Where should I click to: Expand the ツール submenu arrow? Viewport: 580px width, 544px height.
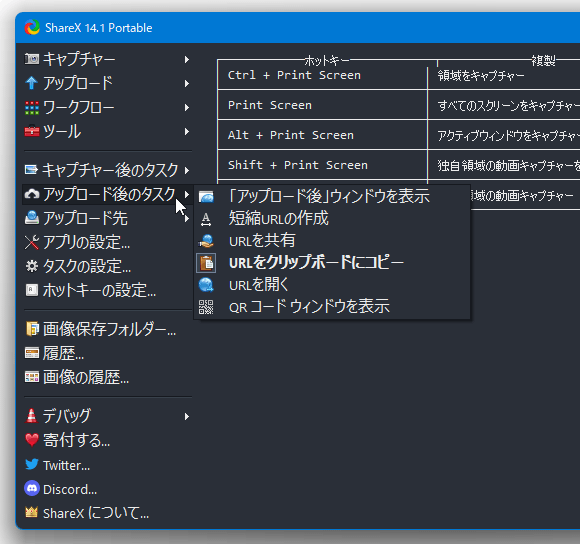(187, 132)
